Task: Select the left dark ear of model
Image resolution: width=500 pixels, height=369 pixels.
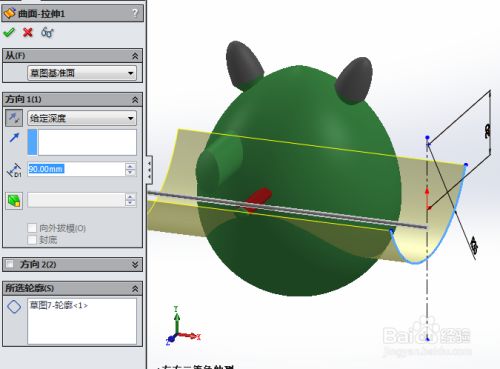Action: point(244,65)
